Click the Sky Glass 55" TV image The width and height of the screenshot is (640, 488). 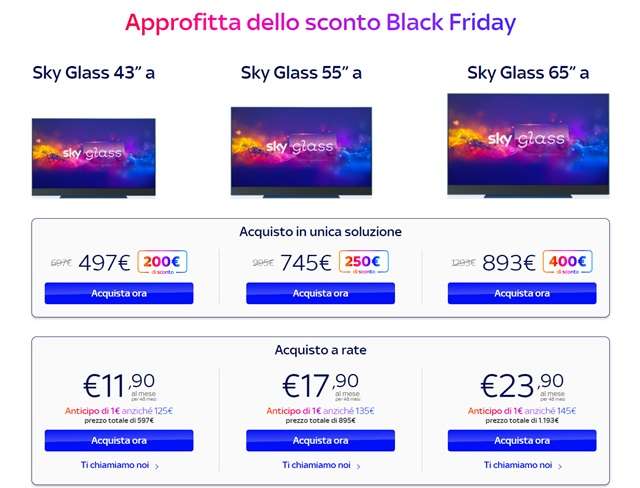(x=300, y=150)
